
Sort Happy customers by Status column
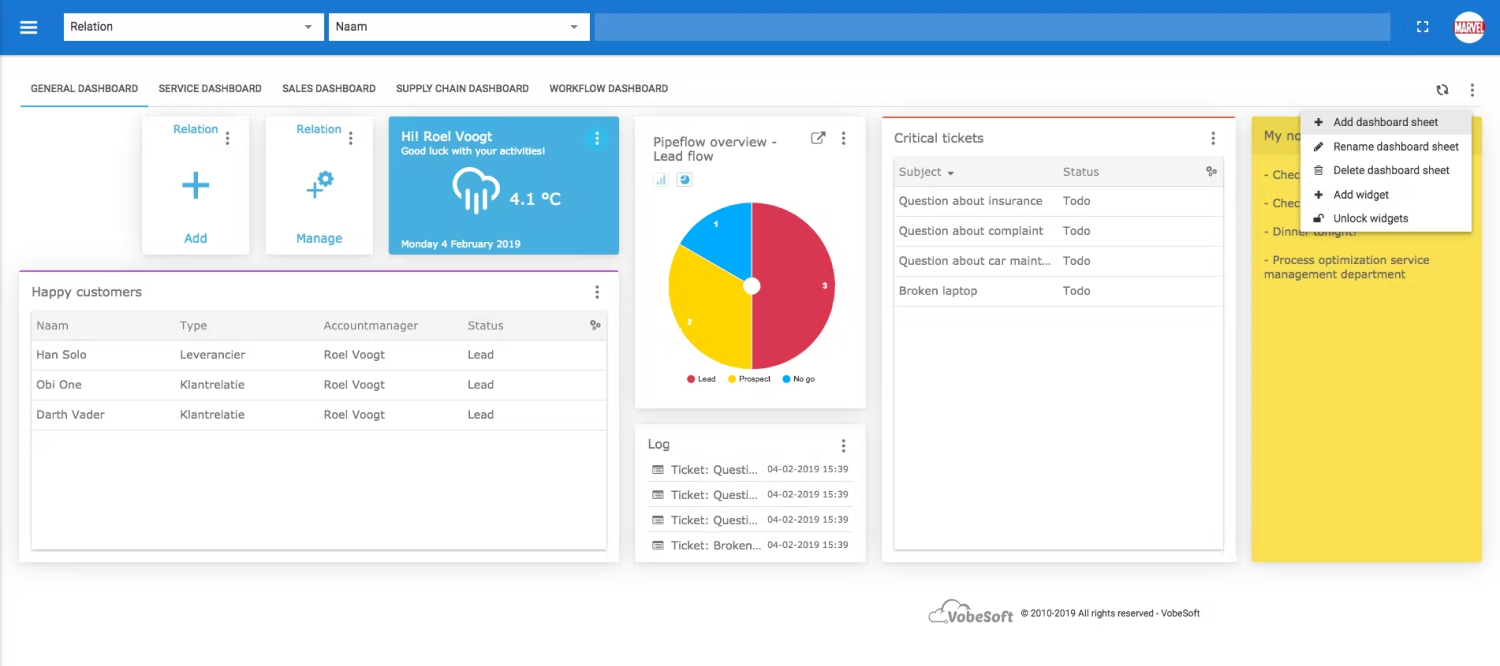(485, 325)
